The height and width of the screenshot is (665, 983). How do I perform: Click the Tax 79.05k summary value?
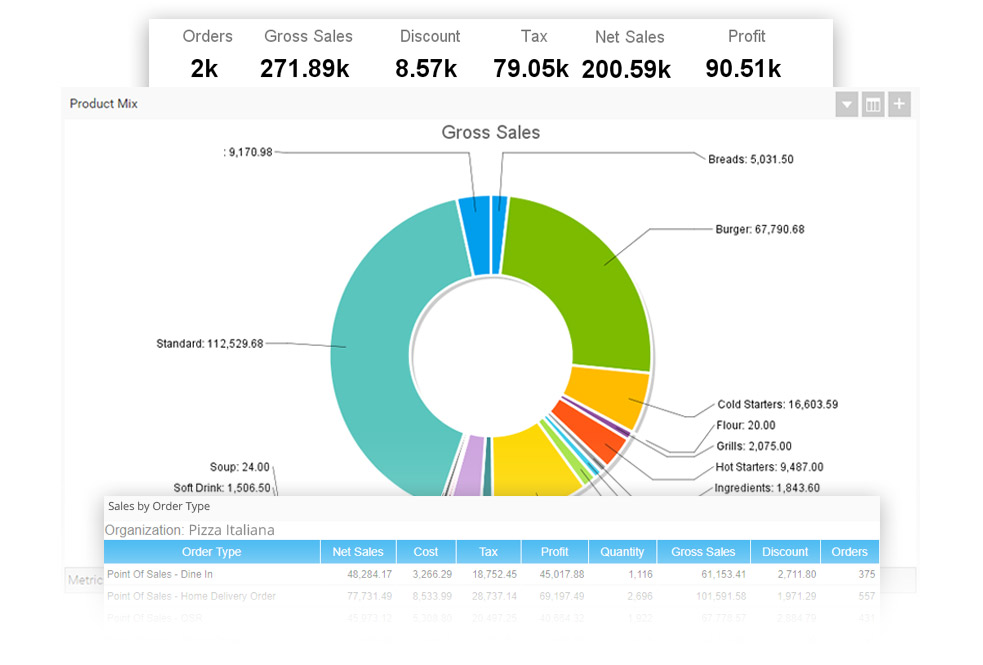(531, 68)
